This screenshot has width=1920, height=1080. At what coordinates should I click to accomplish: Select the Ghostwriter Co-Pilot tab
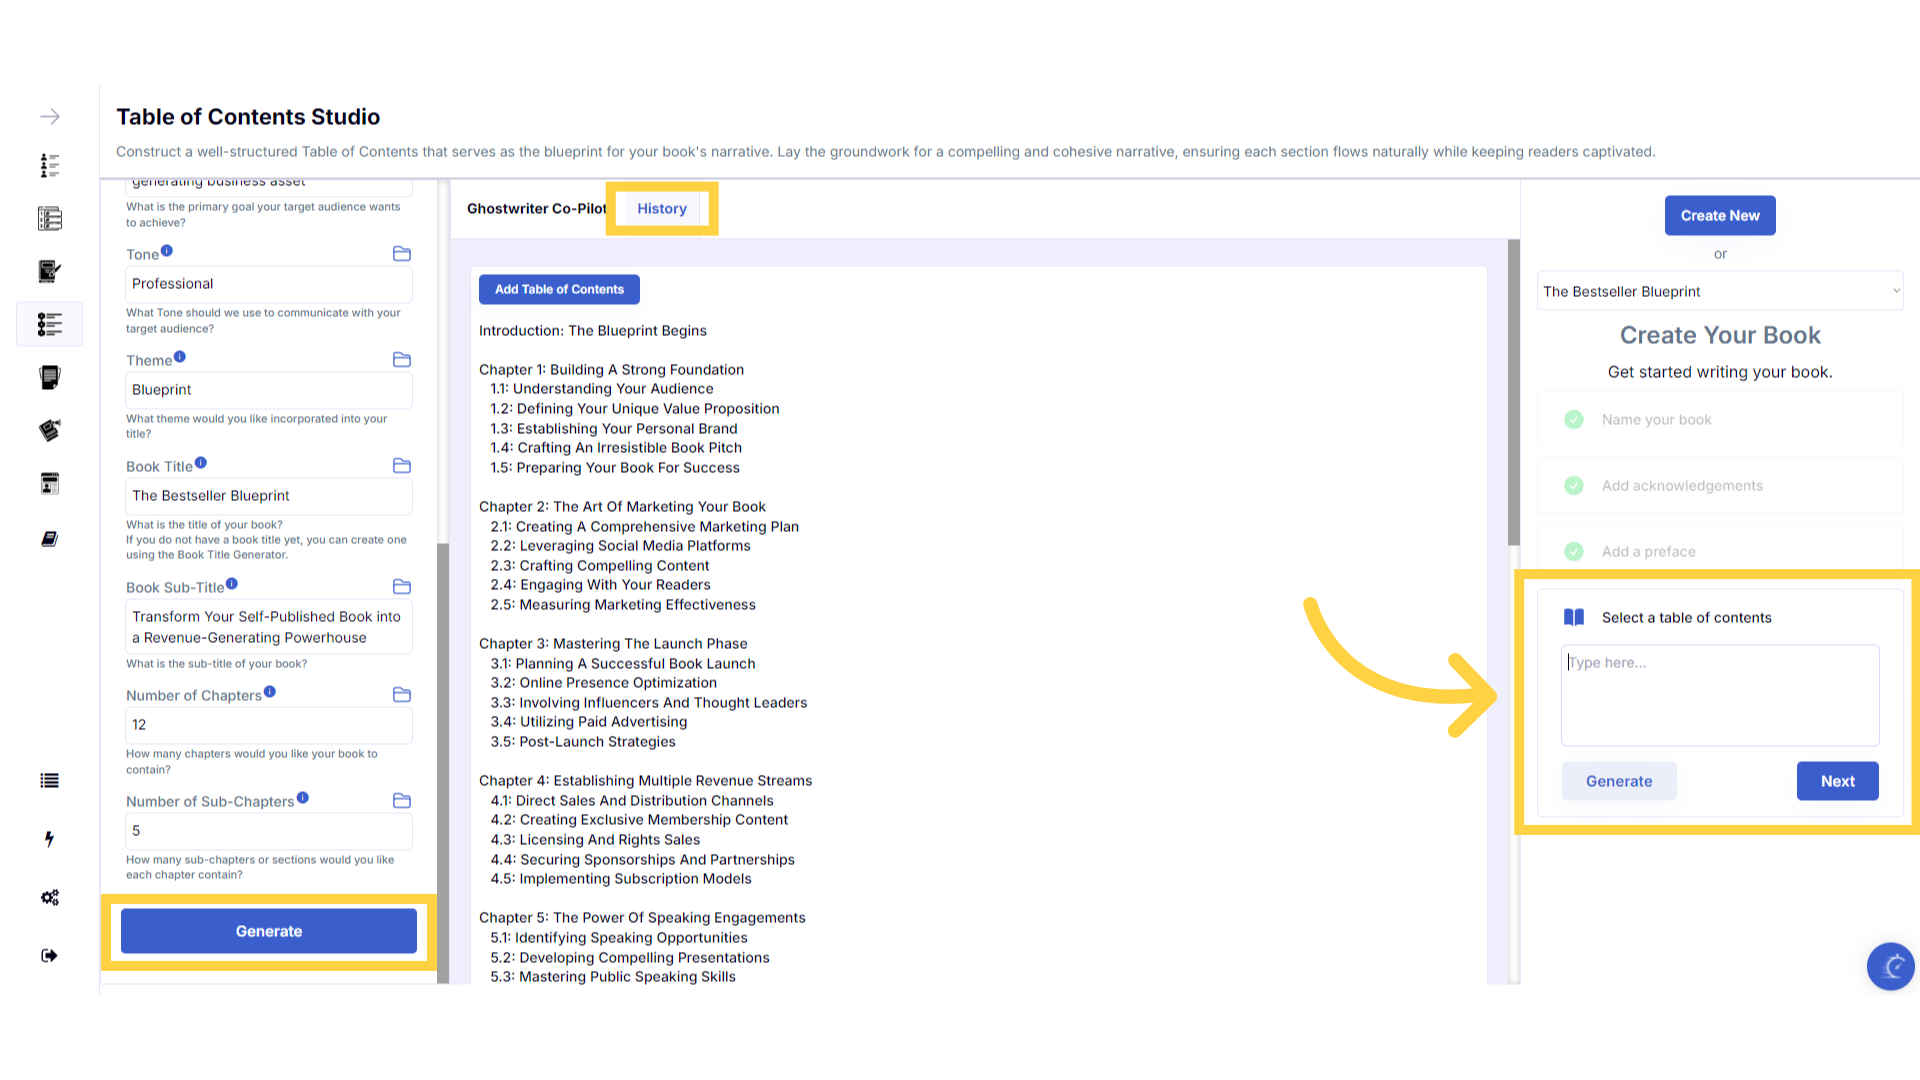click(x=536, y=209)
